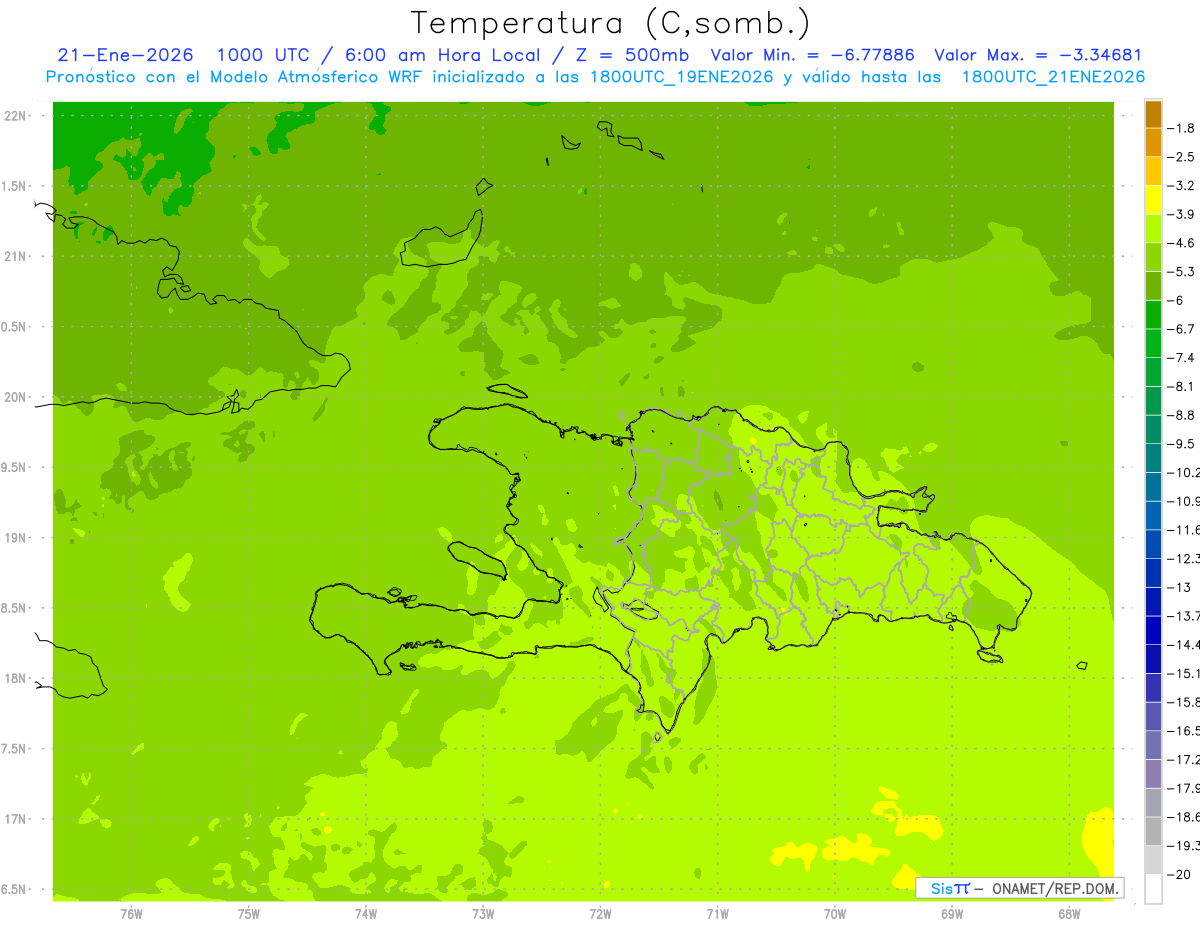The image size is (1200, 927).
Task: Click the "18N" latitude label
Action: pyautogui.click(x=15, y=679)
